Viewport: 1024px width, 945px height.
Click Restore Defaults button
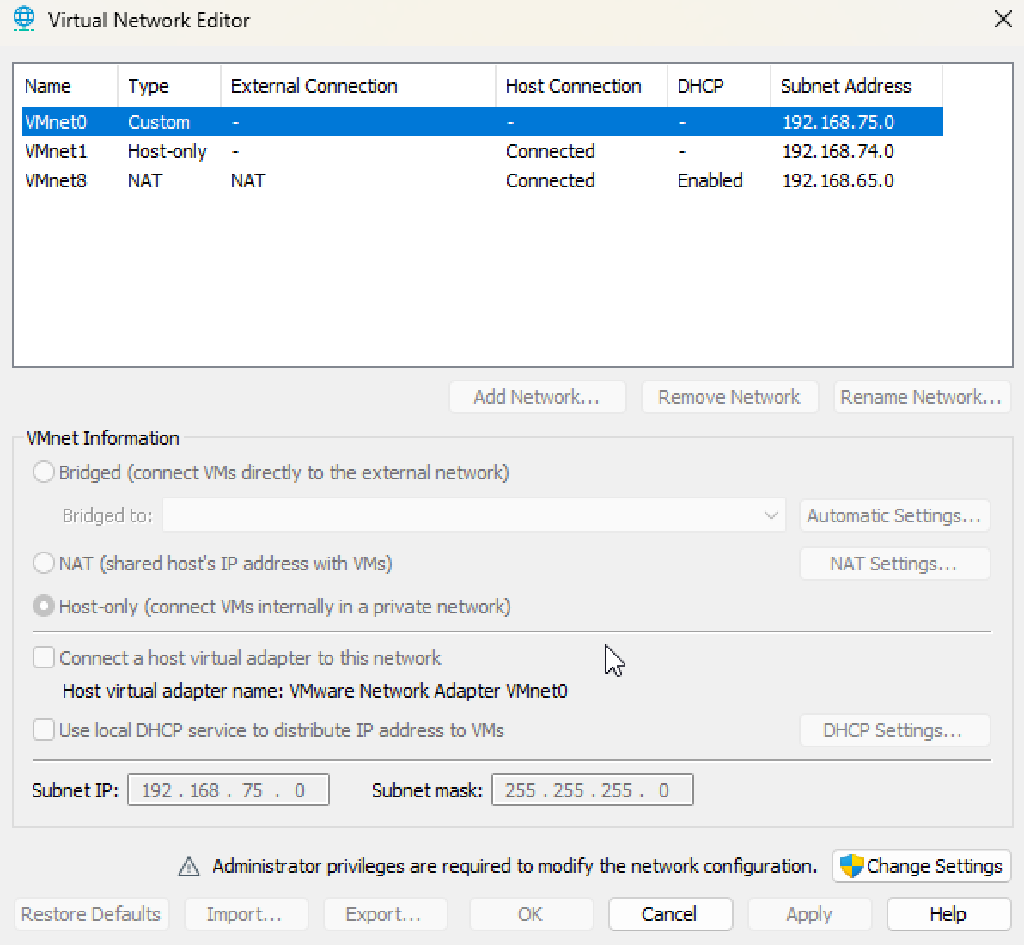point(90,913)
